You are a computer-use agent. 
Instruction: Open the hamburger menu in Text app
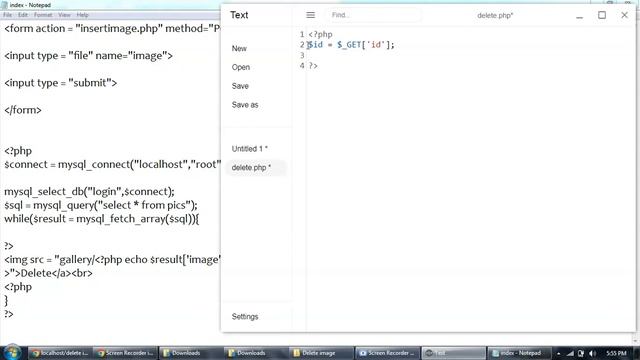310,15
